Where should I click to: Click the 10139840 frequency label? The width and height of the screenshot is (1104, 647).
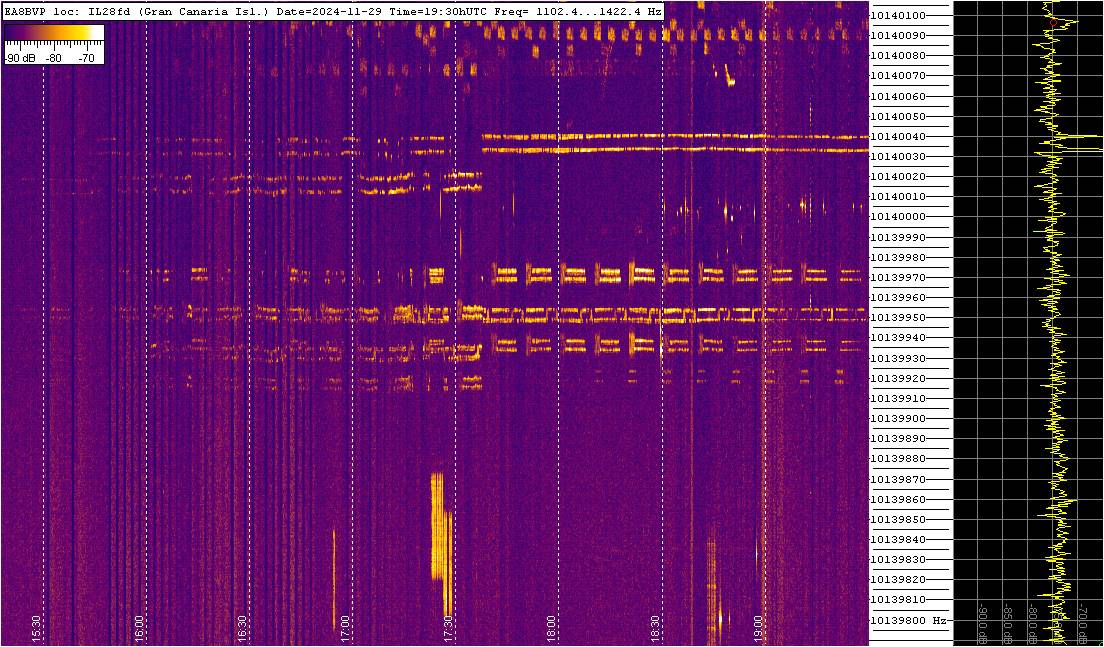coord(898,540)
